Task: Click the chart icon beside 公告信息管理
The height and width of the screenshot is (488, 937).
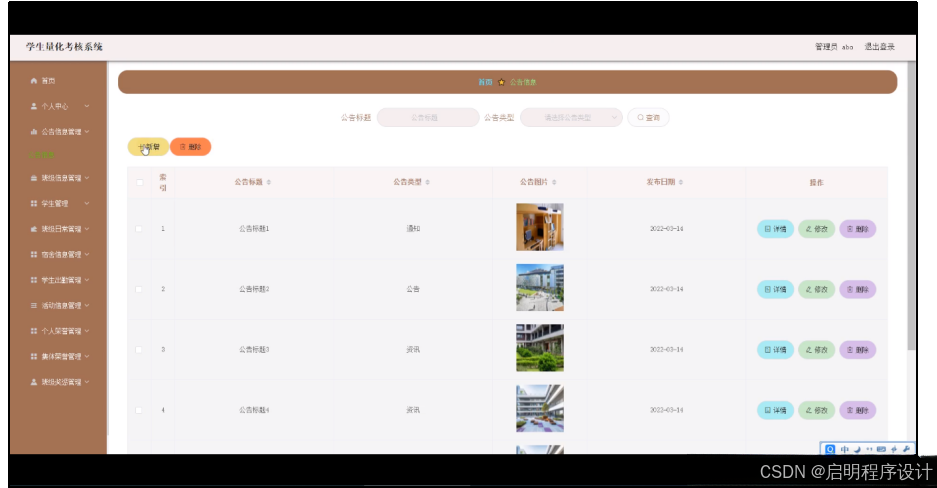Action: (x=34, y=132)
